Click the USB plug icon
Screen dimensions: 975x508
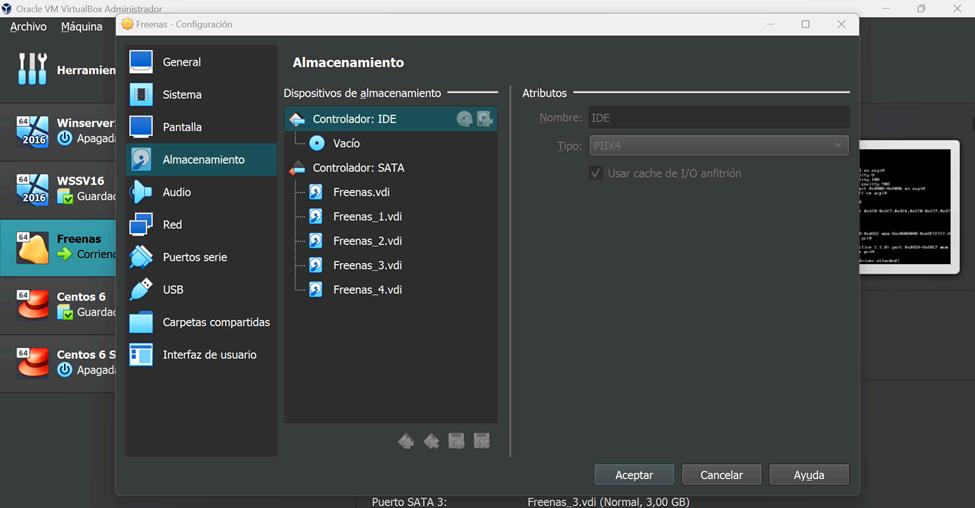pos(141,289)
